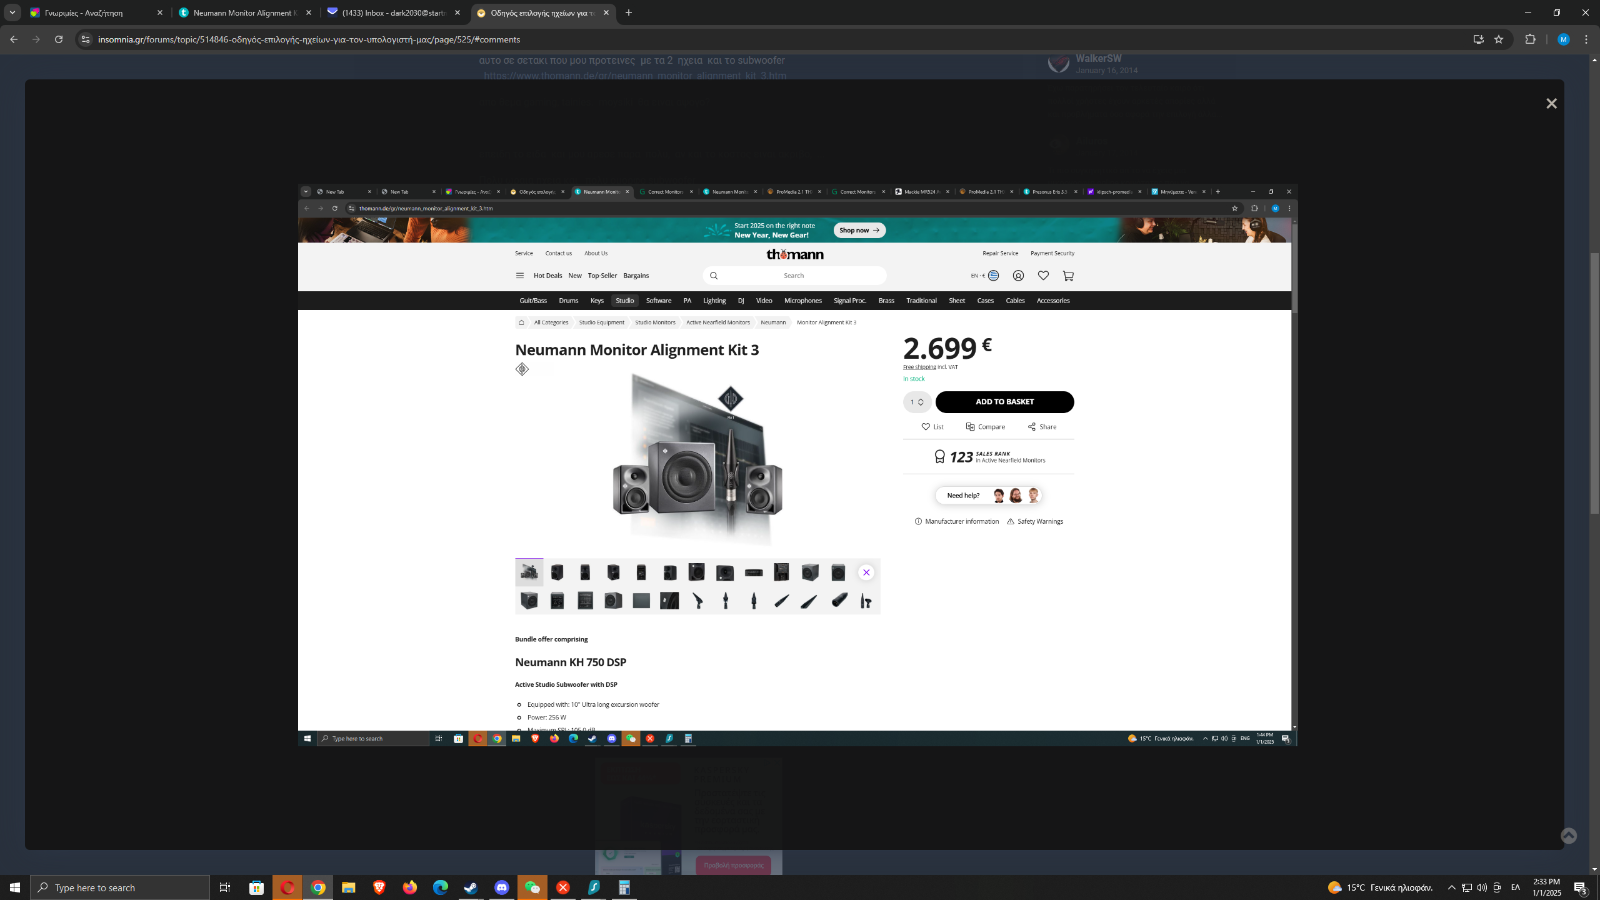The height and width of the screenshot is (900, 1600).
Task: Open Steam from the taskbar
Action: tap(471, 887)
